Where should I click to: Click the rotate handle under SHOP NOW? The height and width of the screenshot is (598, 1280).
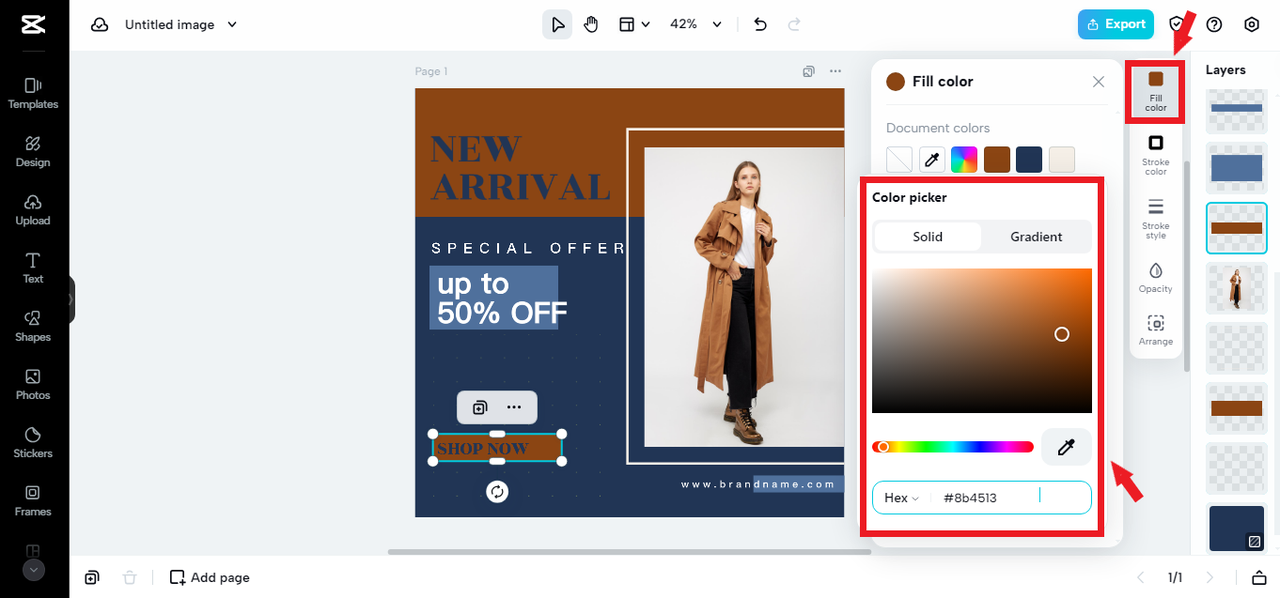(x=497, y=491)
